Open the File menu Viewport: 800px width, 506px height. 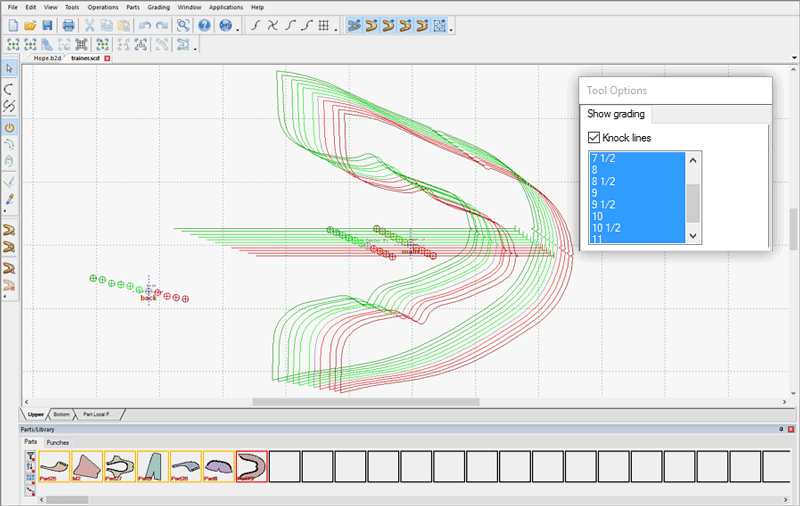tap(13, 7)
